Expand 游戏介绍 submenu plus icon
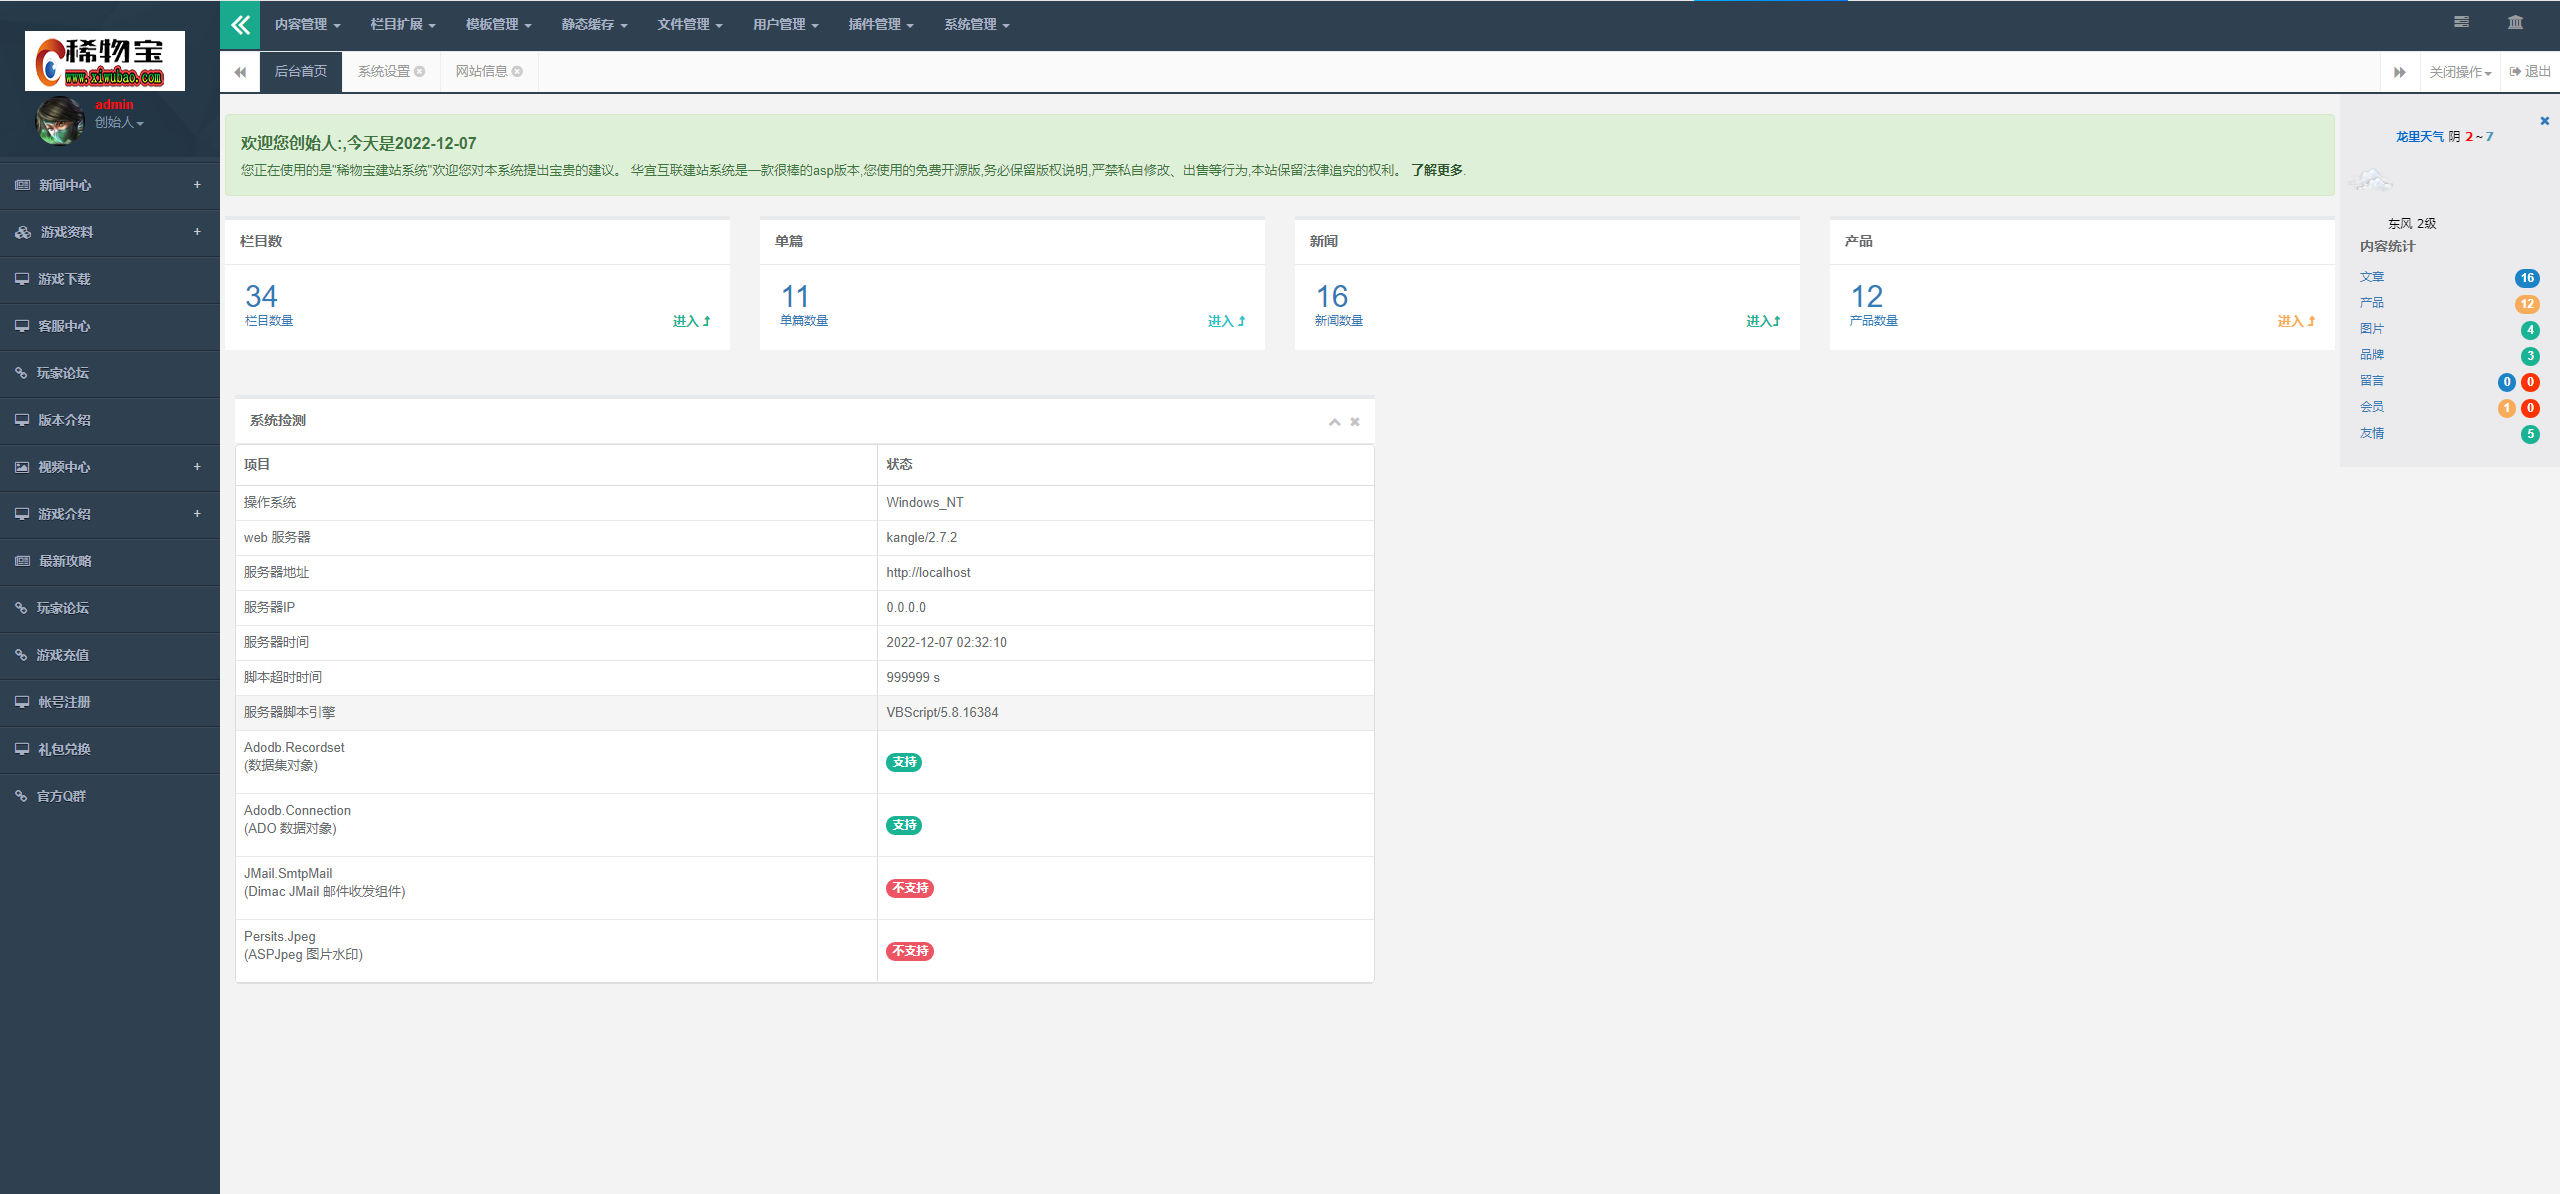The height and width of the screenshot is (1194, 2560). click(197, 514)
